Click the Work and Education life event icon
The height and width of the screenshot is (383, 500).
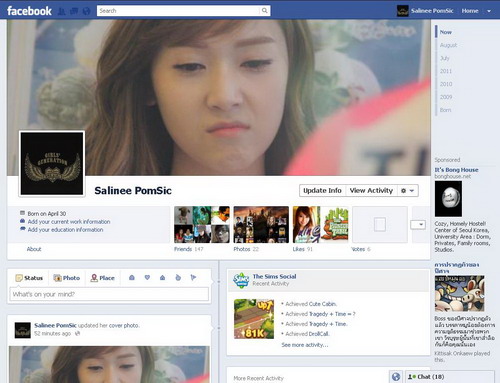[132, 278]
